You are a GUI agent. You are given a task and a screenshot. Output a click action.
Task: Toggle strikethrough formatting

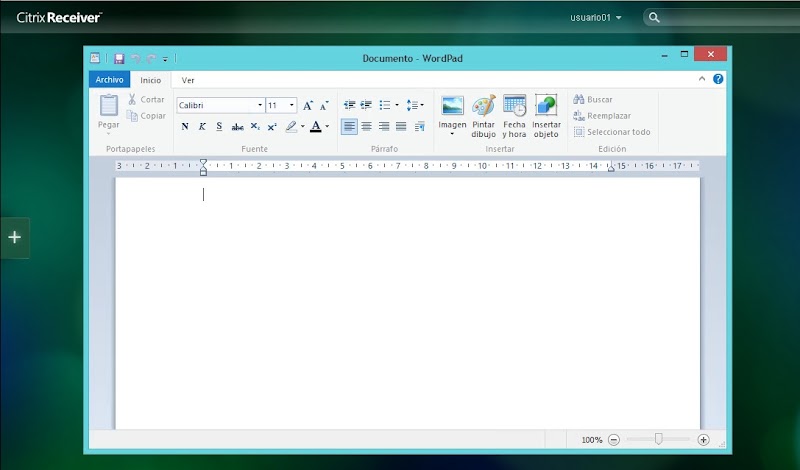click(x=237, y=127)
